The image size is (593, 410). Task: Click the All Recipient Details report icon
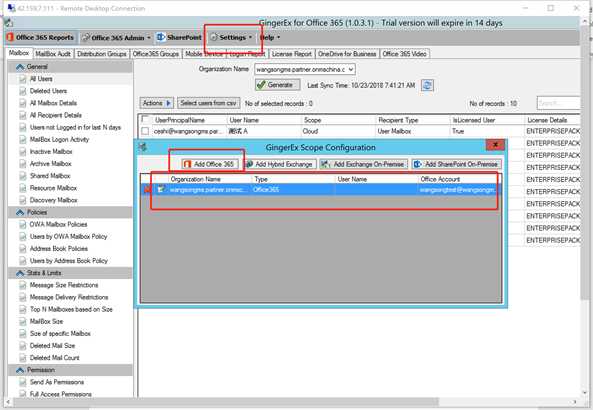[x=23, y=115]
